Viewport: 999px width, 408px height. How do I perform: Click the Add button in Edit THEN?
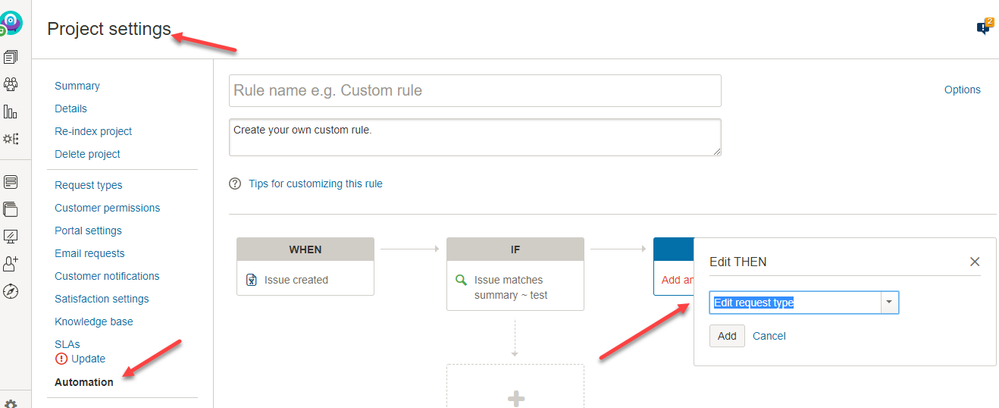click(727, 336)
